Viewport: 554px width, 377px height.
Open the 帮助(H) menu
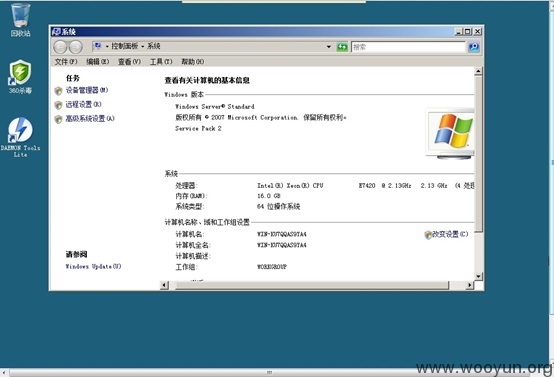point(193,61)
